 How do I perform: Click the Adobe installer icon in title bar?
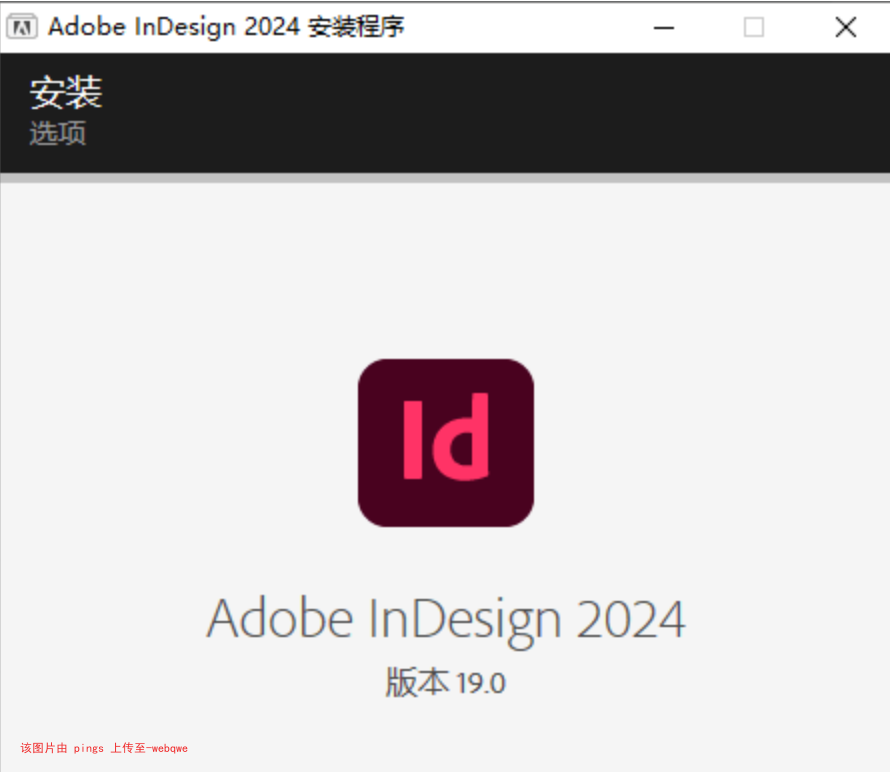tap(22, 27)
